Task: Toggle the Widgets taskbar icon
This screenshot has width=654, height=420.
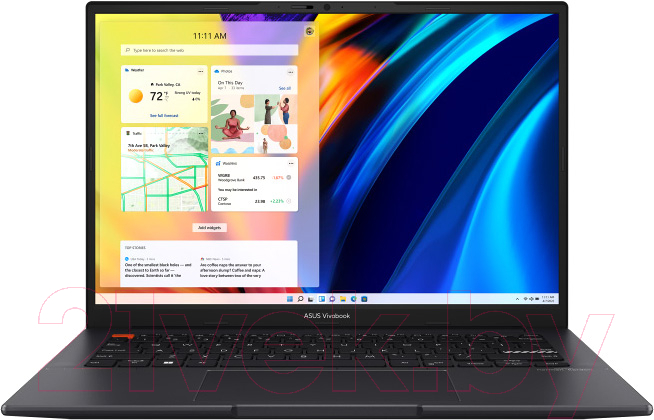Action: pos(322,299)
